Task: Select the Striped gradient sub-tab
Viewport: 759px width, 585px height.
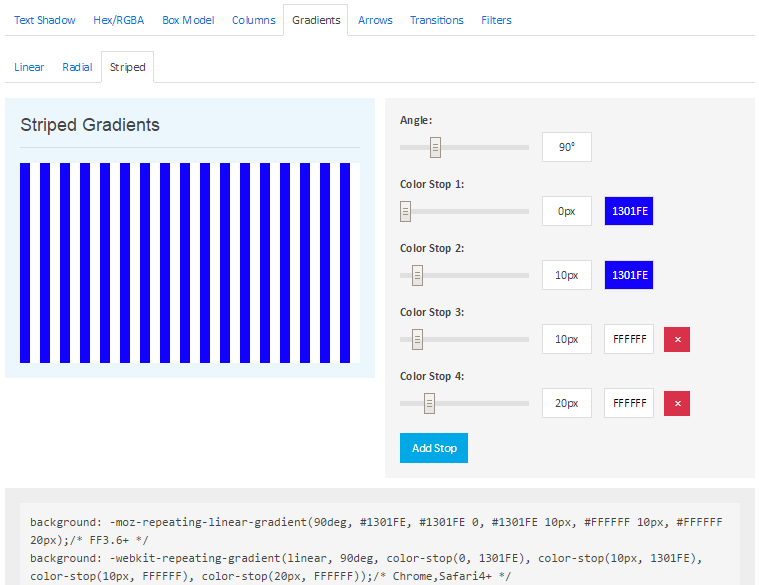Action: coord(127,67)
